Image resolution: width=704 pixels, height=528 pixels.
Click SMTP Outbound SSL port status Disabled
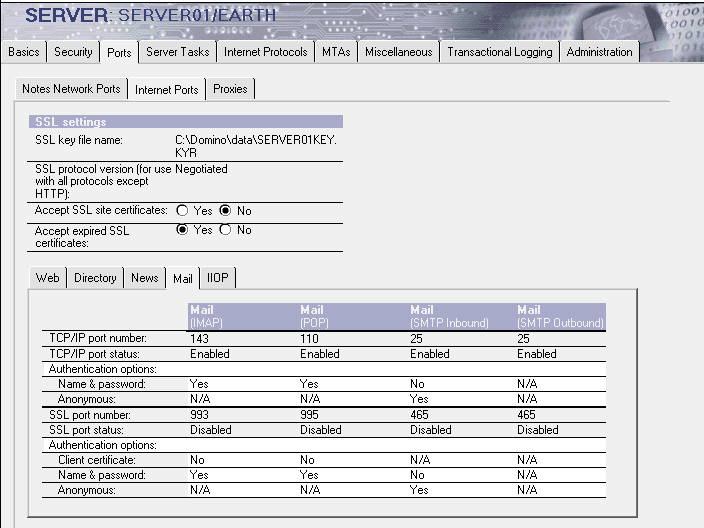pos(537,430)
